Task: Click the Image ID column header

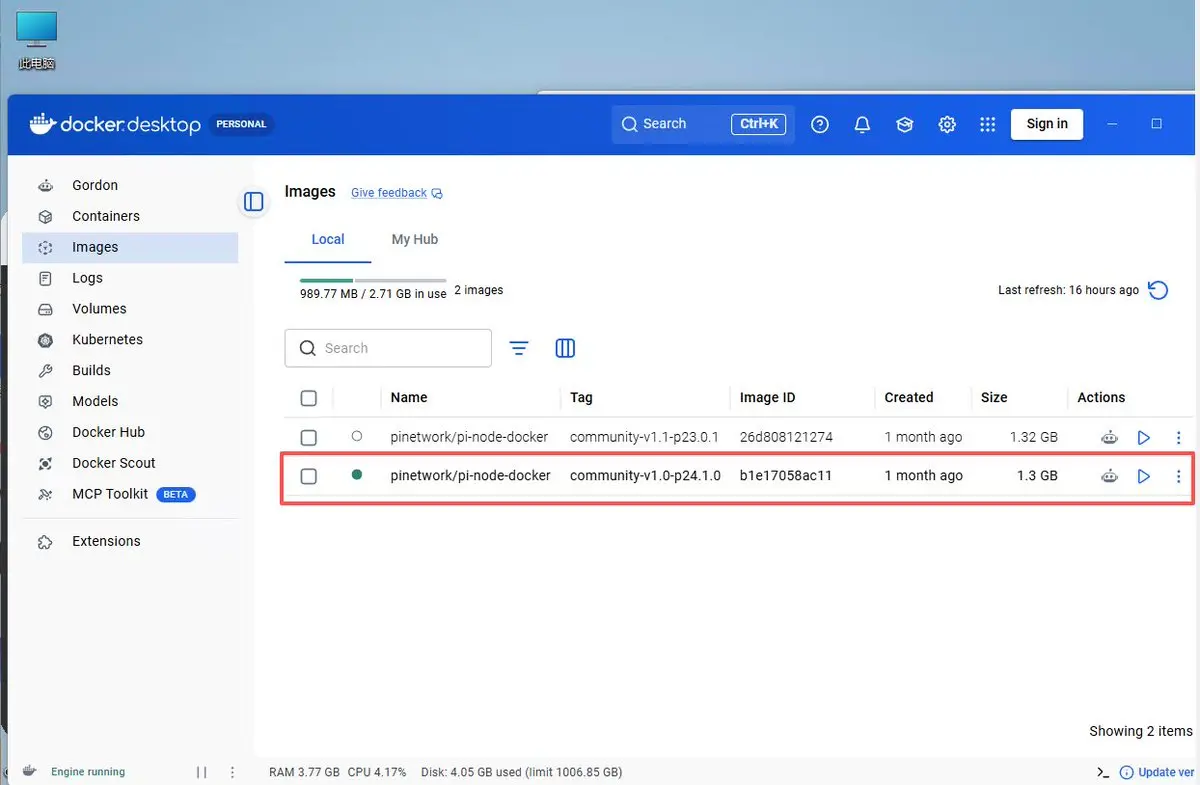Action: coord(767,397)
